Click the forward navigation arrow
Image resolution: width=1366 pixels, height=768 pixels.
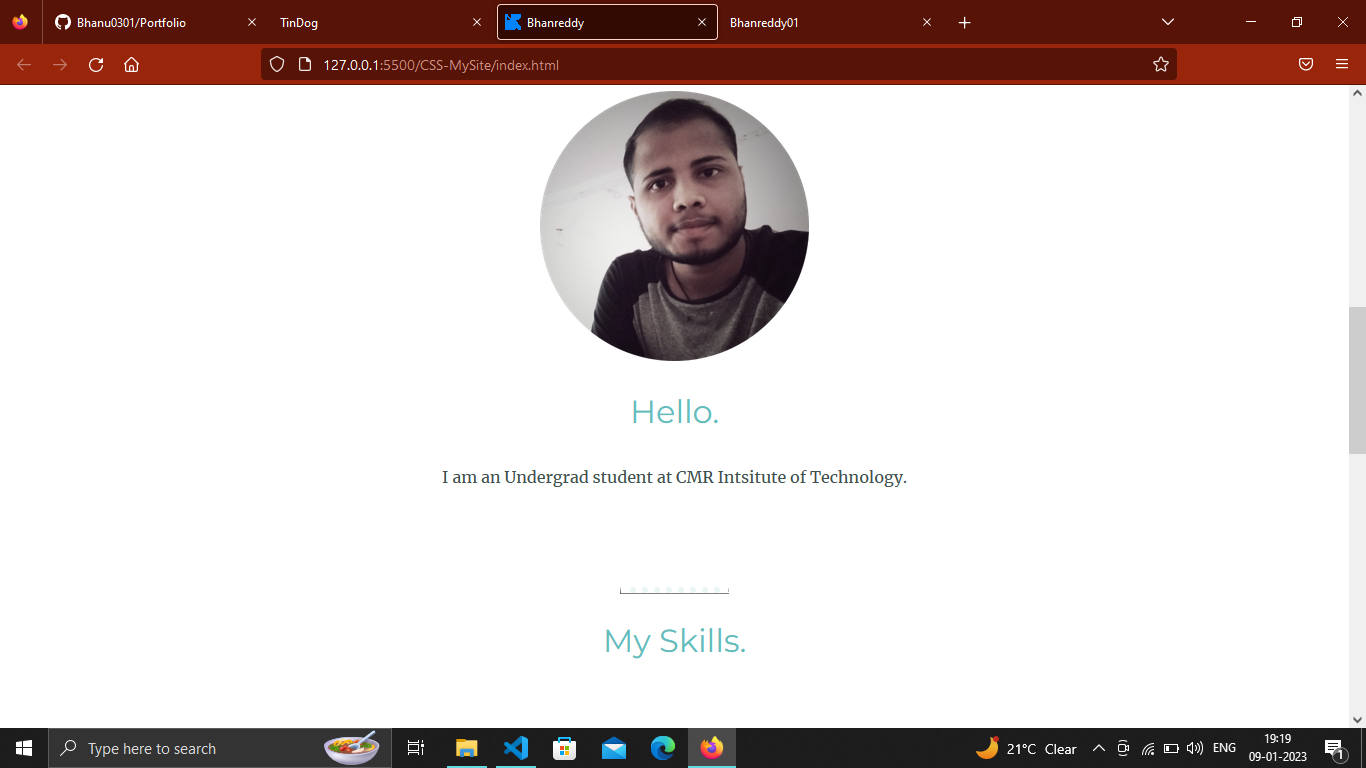click(x=59, y=64)
